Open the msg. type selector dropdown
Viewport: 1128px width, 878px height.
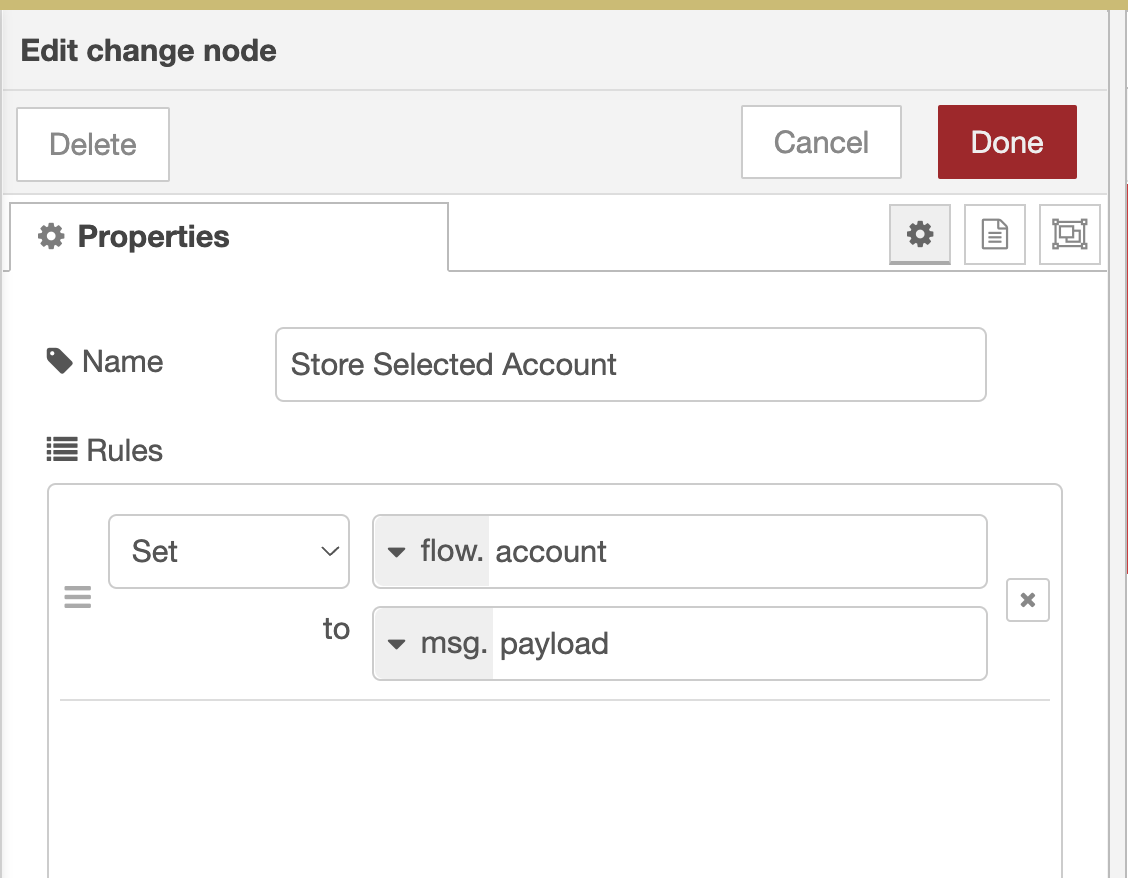pyautogui.click(x=433, y=644)
